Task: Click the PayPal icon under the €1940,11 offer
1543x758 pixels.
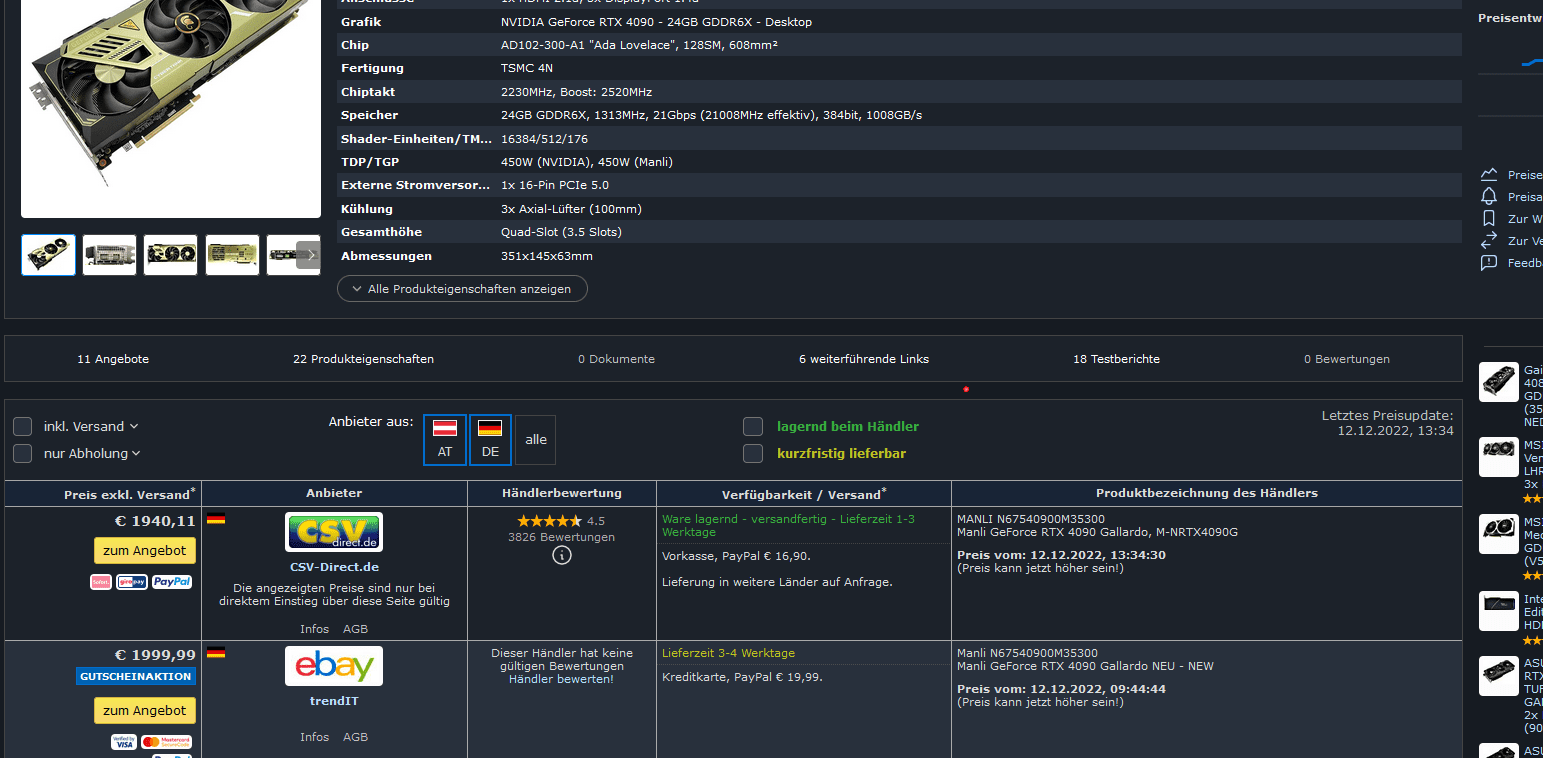Action: [x=172, y=582]
